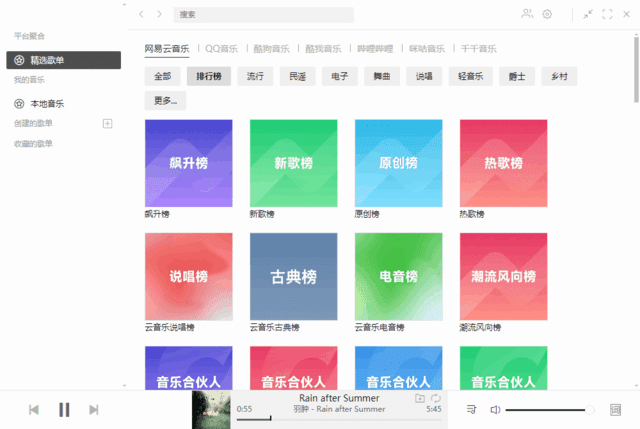Open the 飙升榜 chart cover
Image resolution: width=640 pixels, height=429 pixels.
[189, 163]
